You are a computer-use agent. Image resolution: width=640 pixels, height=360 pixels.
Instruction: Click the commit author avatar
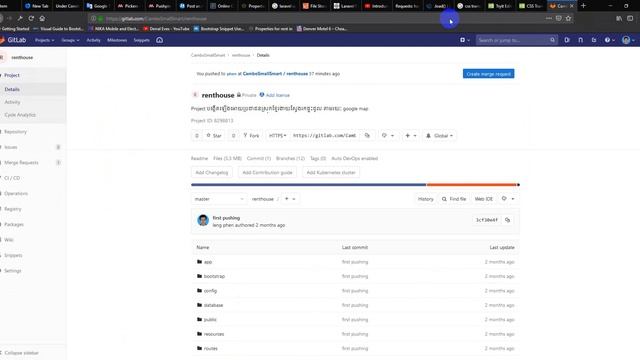pos(203,220)
